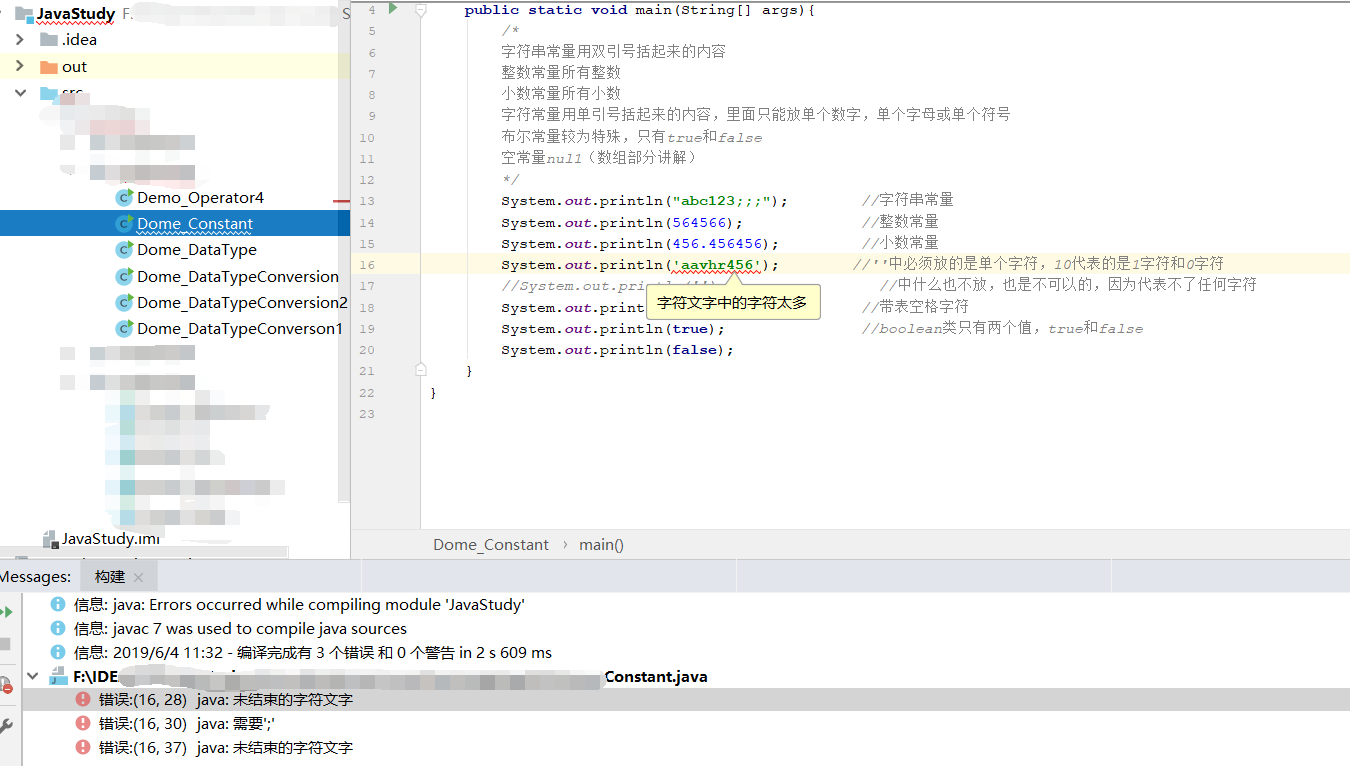Click the main() breadcrumb
The width and height of the screenshot is (1350, 766).
[x=602, y=545]
